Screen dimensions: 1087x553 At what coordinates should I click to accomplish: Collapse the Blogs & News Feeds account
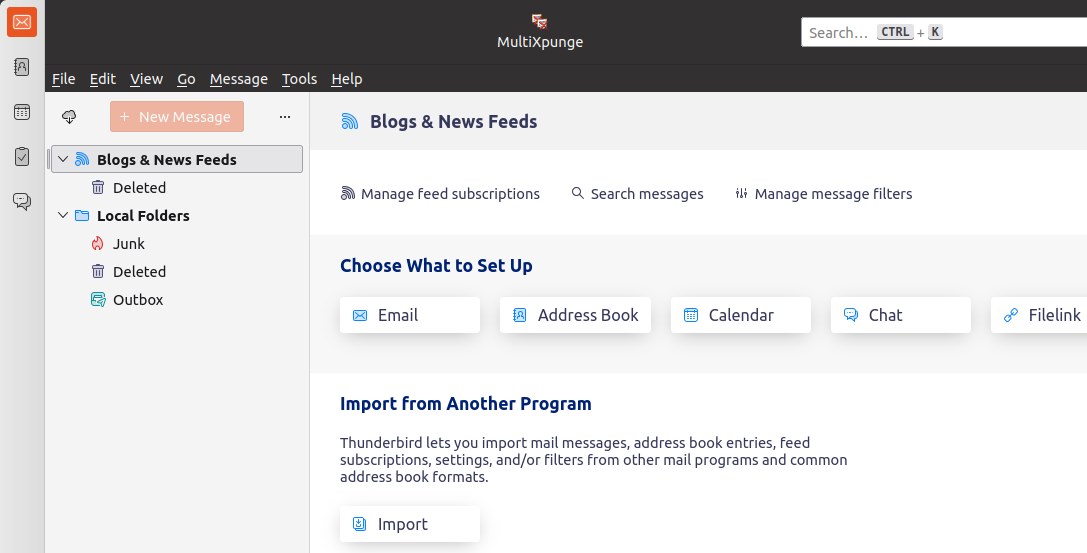(x=63, y=159)
